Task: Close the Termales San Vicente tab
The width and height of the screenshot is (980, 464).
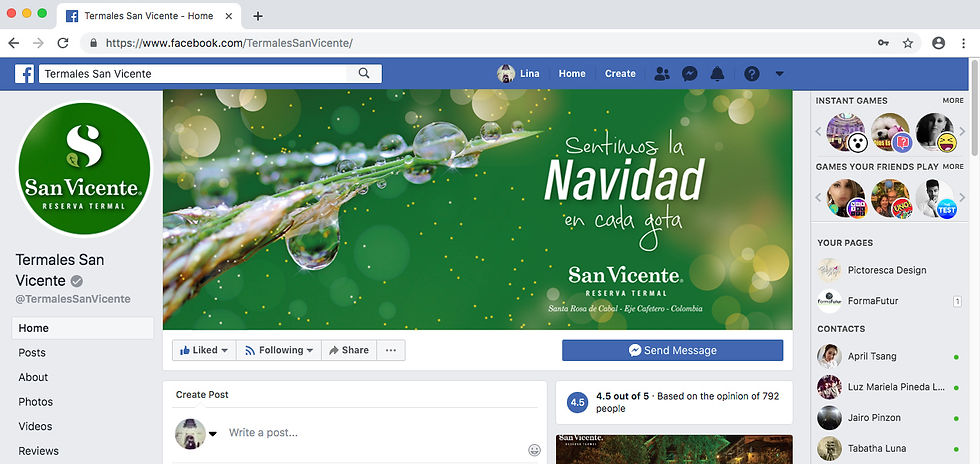Action: pyautogui.click(x=230, y=16)
